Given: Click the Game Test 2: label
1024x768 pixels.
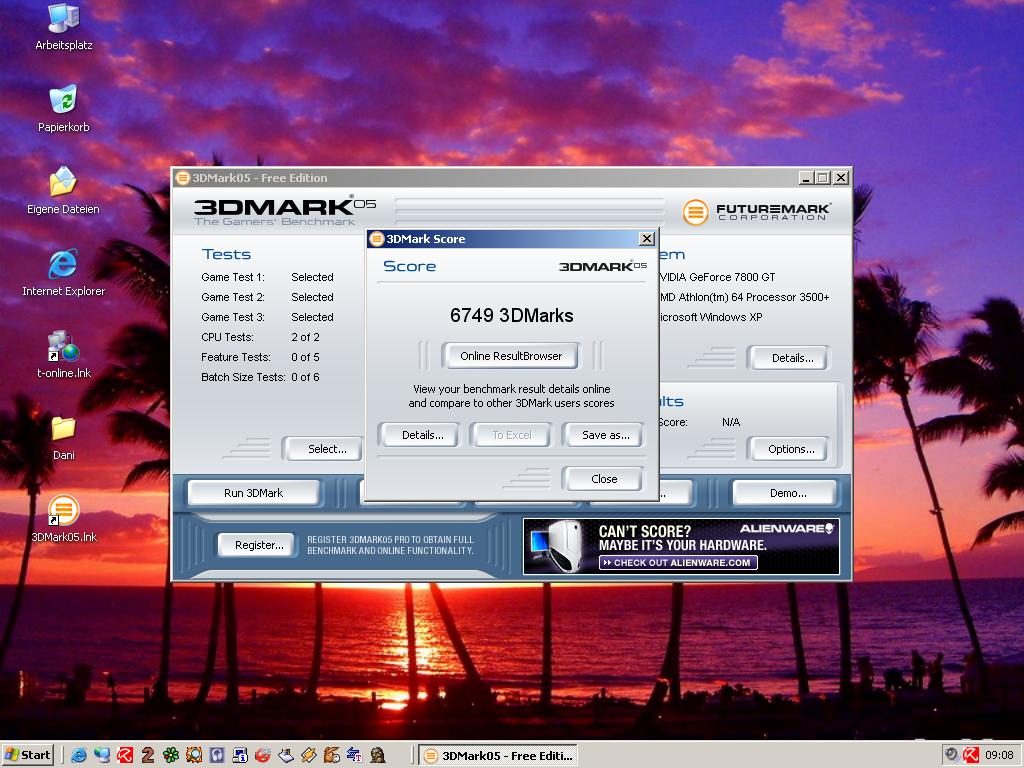Looking at the screenshot, I should [x=233, y=297].
